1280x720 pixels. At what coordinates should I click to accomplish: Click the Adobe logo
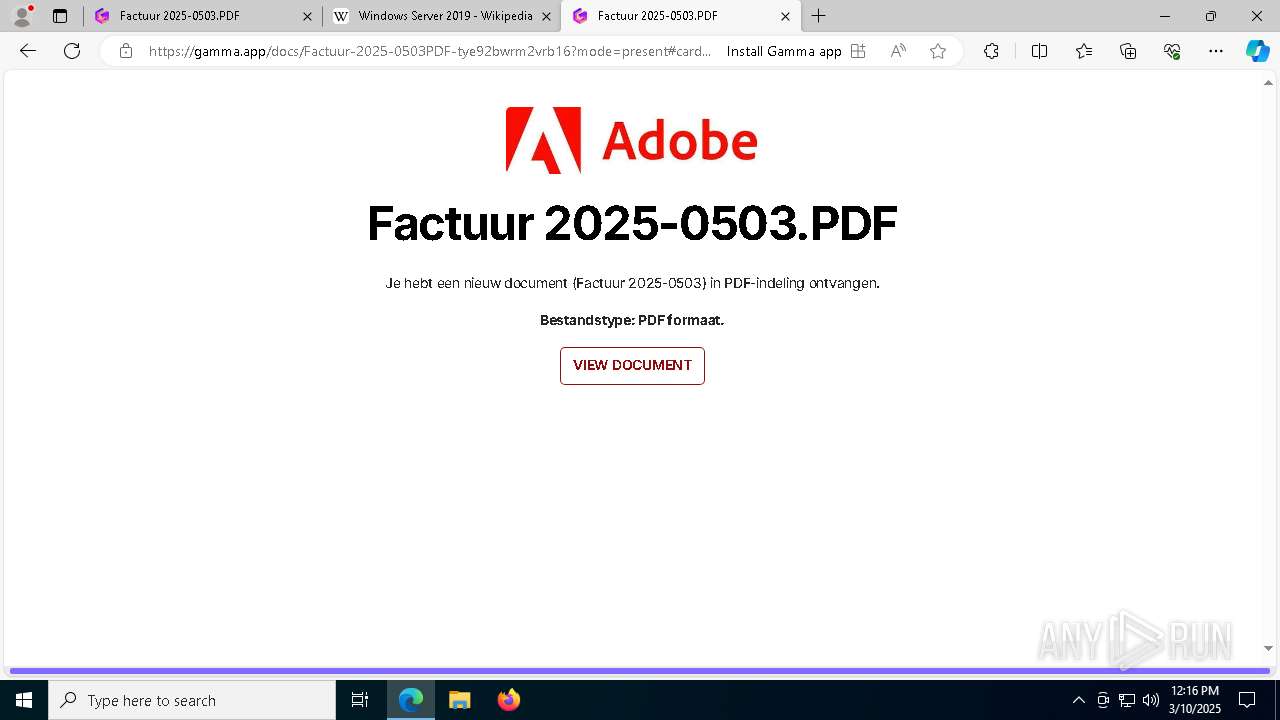click(632, 140)
